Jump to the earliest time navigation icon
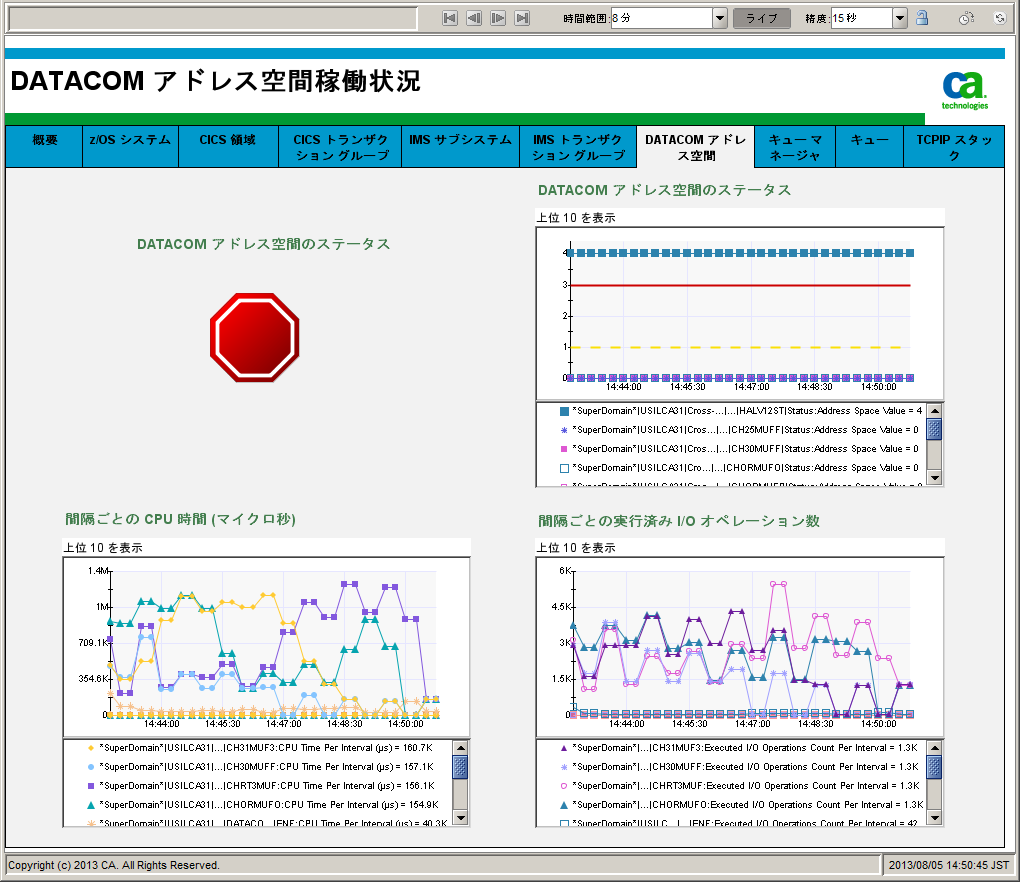The width and height of the screenshot is (1020, 882). (449, 17)
